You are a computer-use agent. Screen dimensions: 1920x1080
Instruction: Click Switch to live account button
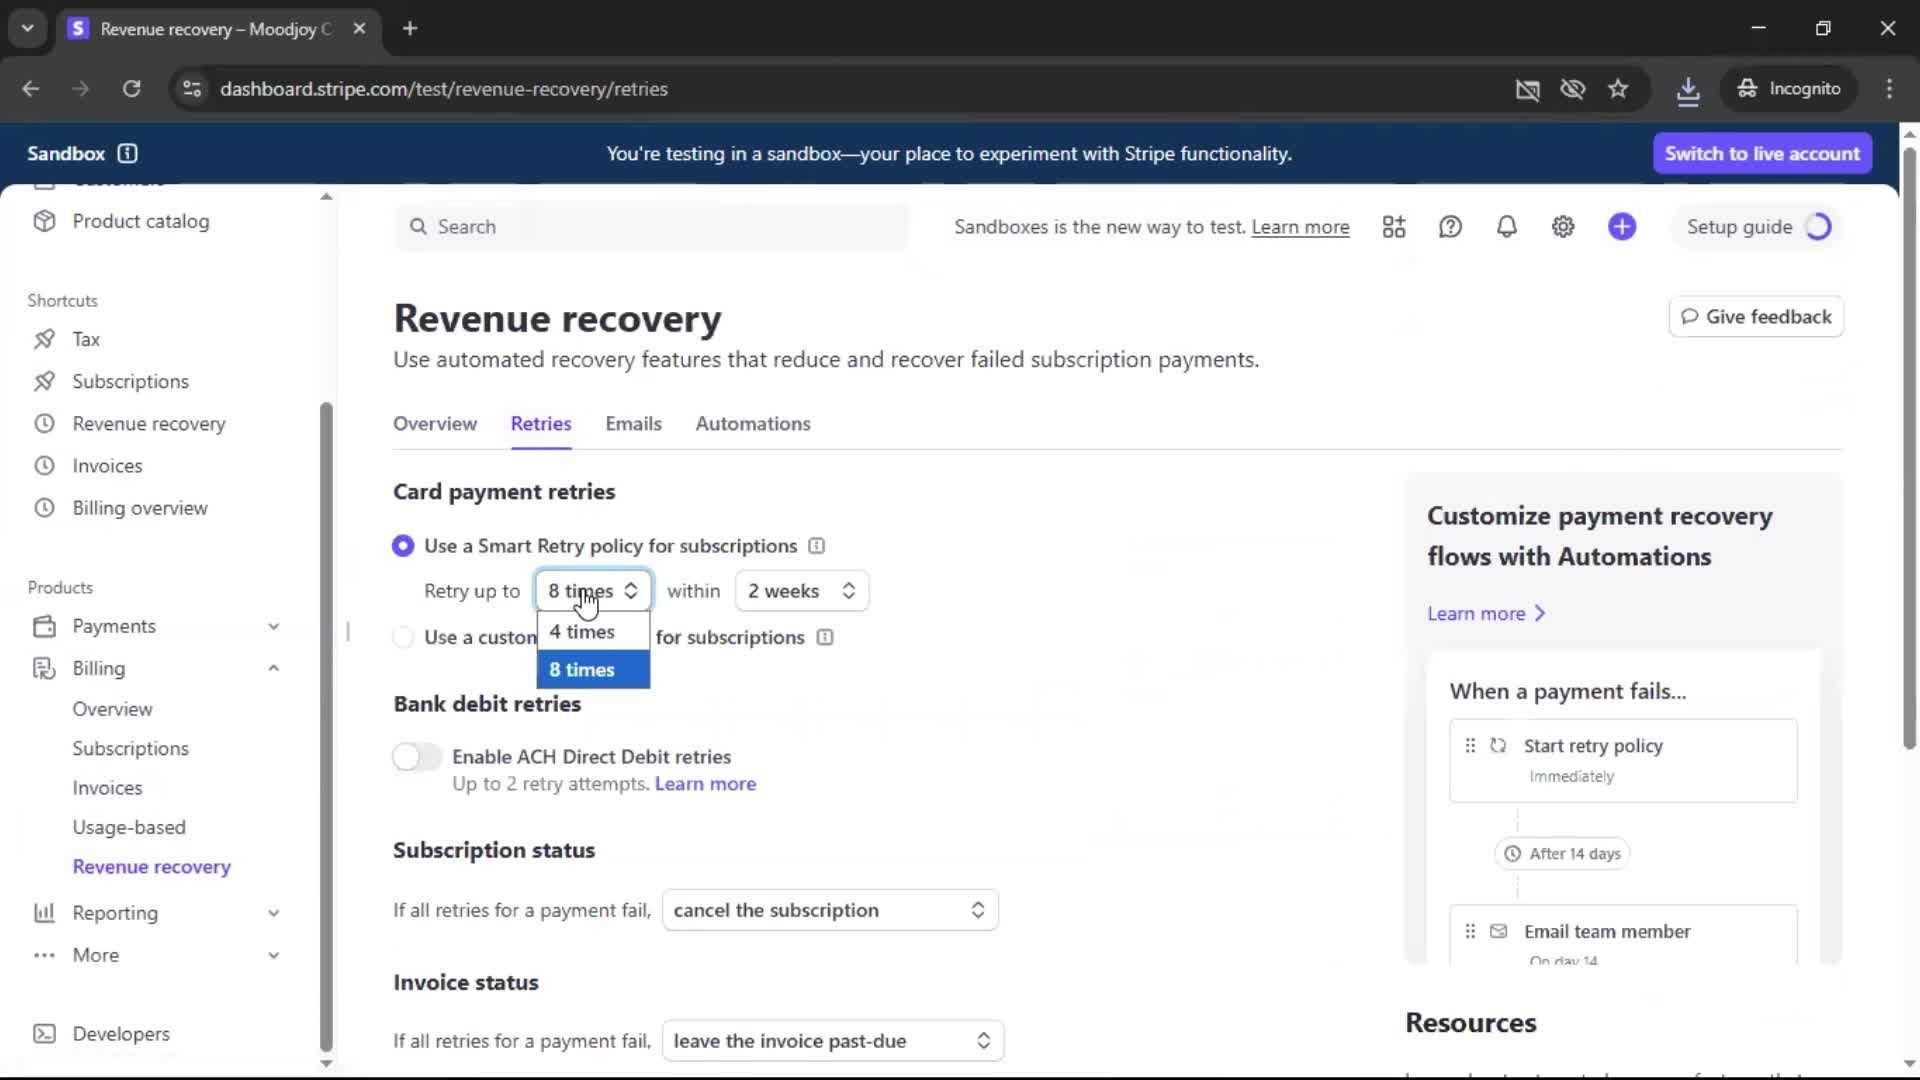tap(1762, 153)
